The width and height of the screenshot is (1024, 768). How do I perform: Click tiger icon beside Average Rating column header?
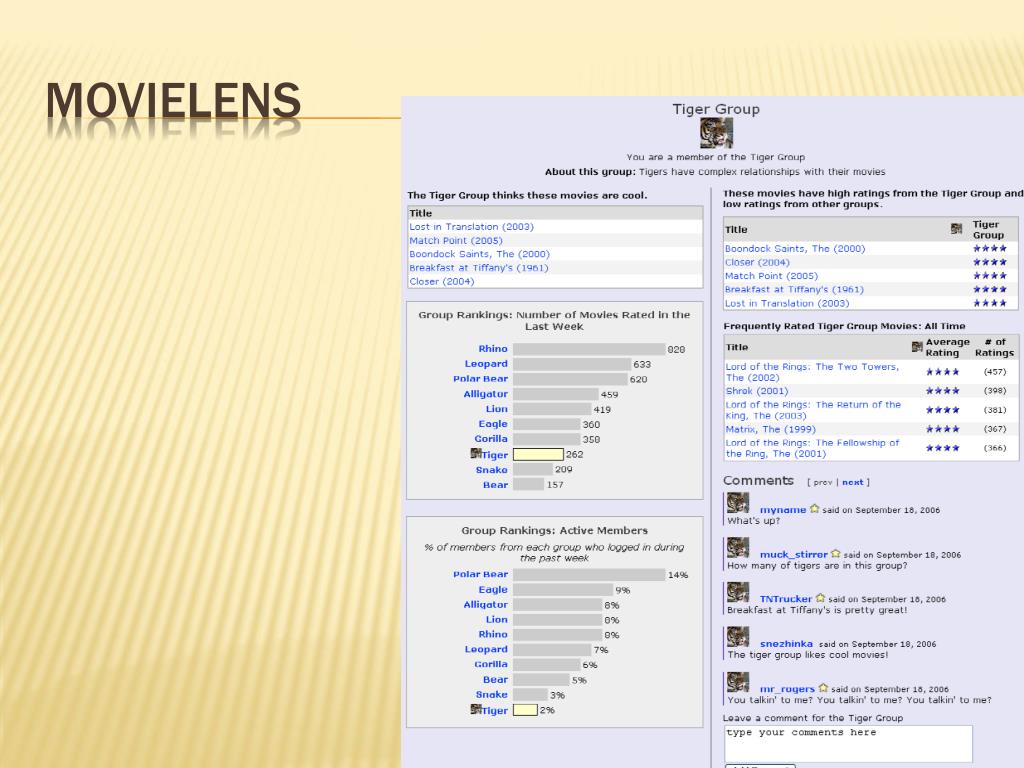(x=917, y=347)
